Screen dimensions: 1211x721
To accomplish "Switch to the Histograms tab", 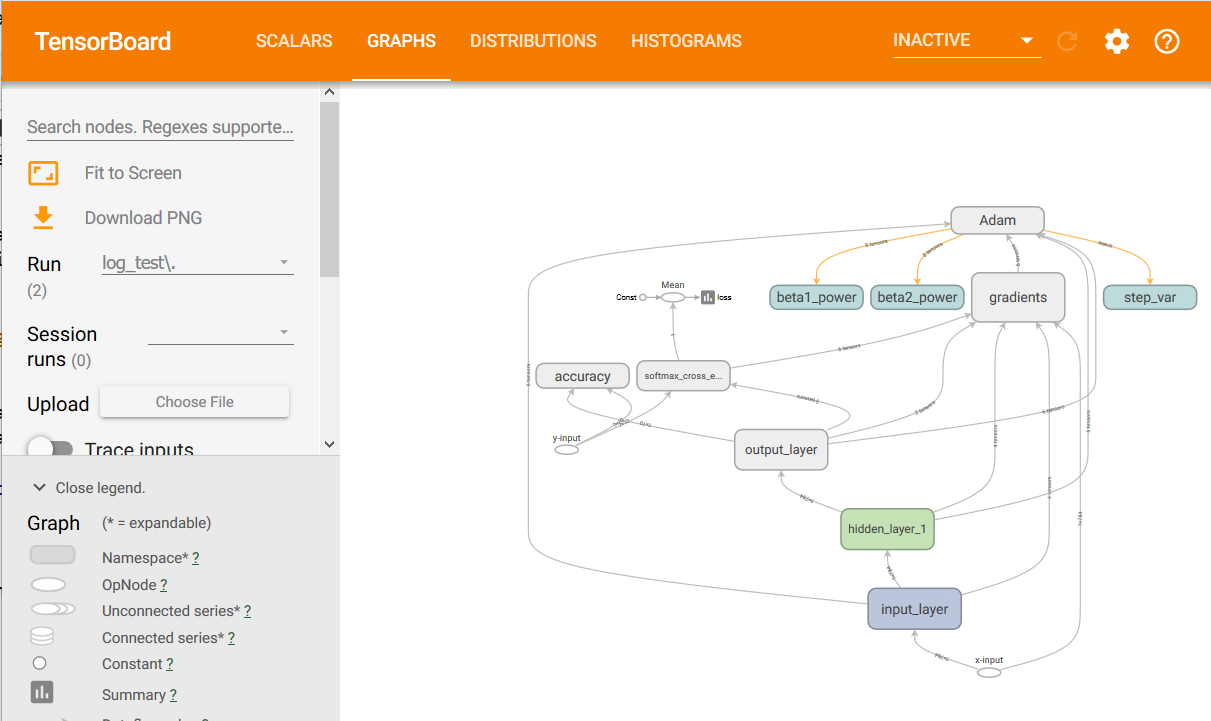I will click(x=686, y=41).
